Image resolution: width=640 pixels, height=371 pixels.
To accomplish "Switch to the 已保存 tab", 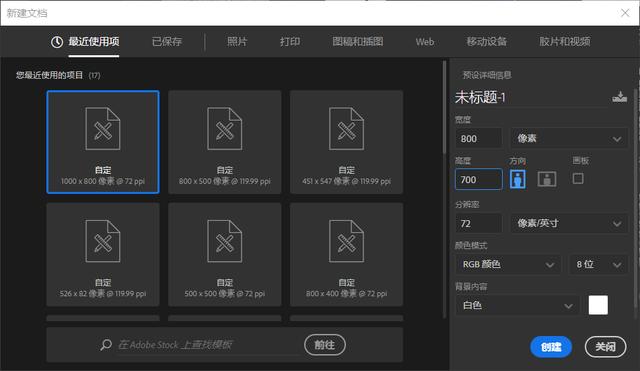I will [167, 42].
